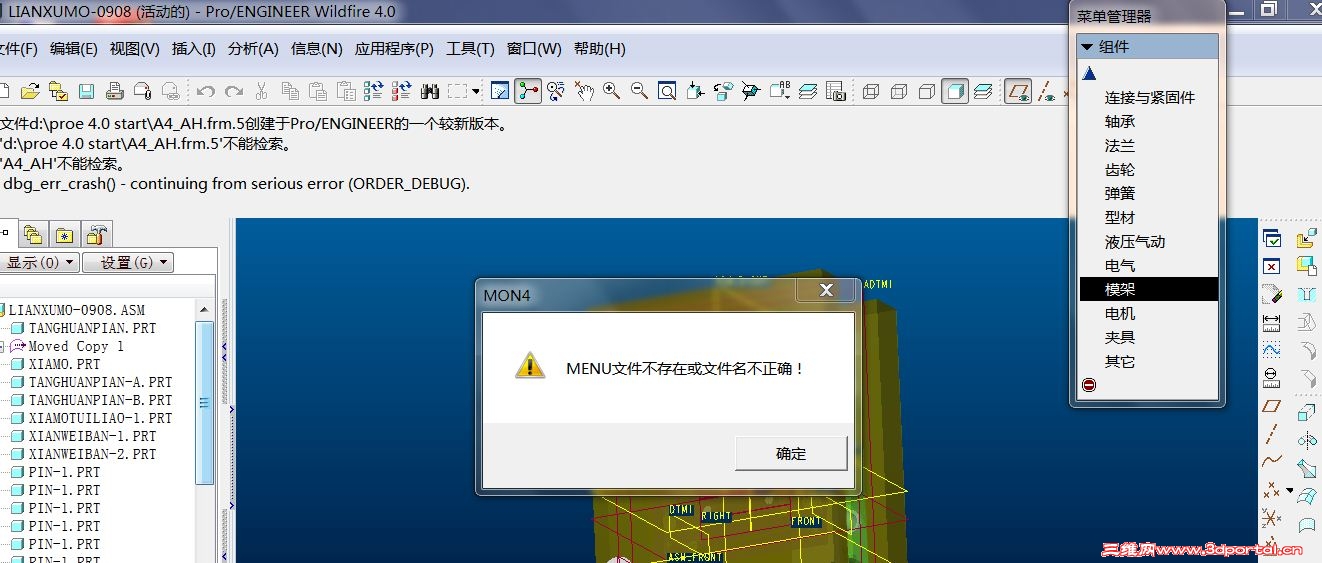Click the Zoom In magnifier icon
The width and height of the screenshot is (1322, 563).
611,91
